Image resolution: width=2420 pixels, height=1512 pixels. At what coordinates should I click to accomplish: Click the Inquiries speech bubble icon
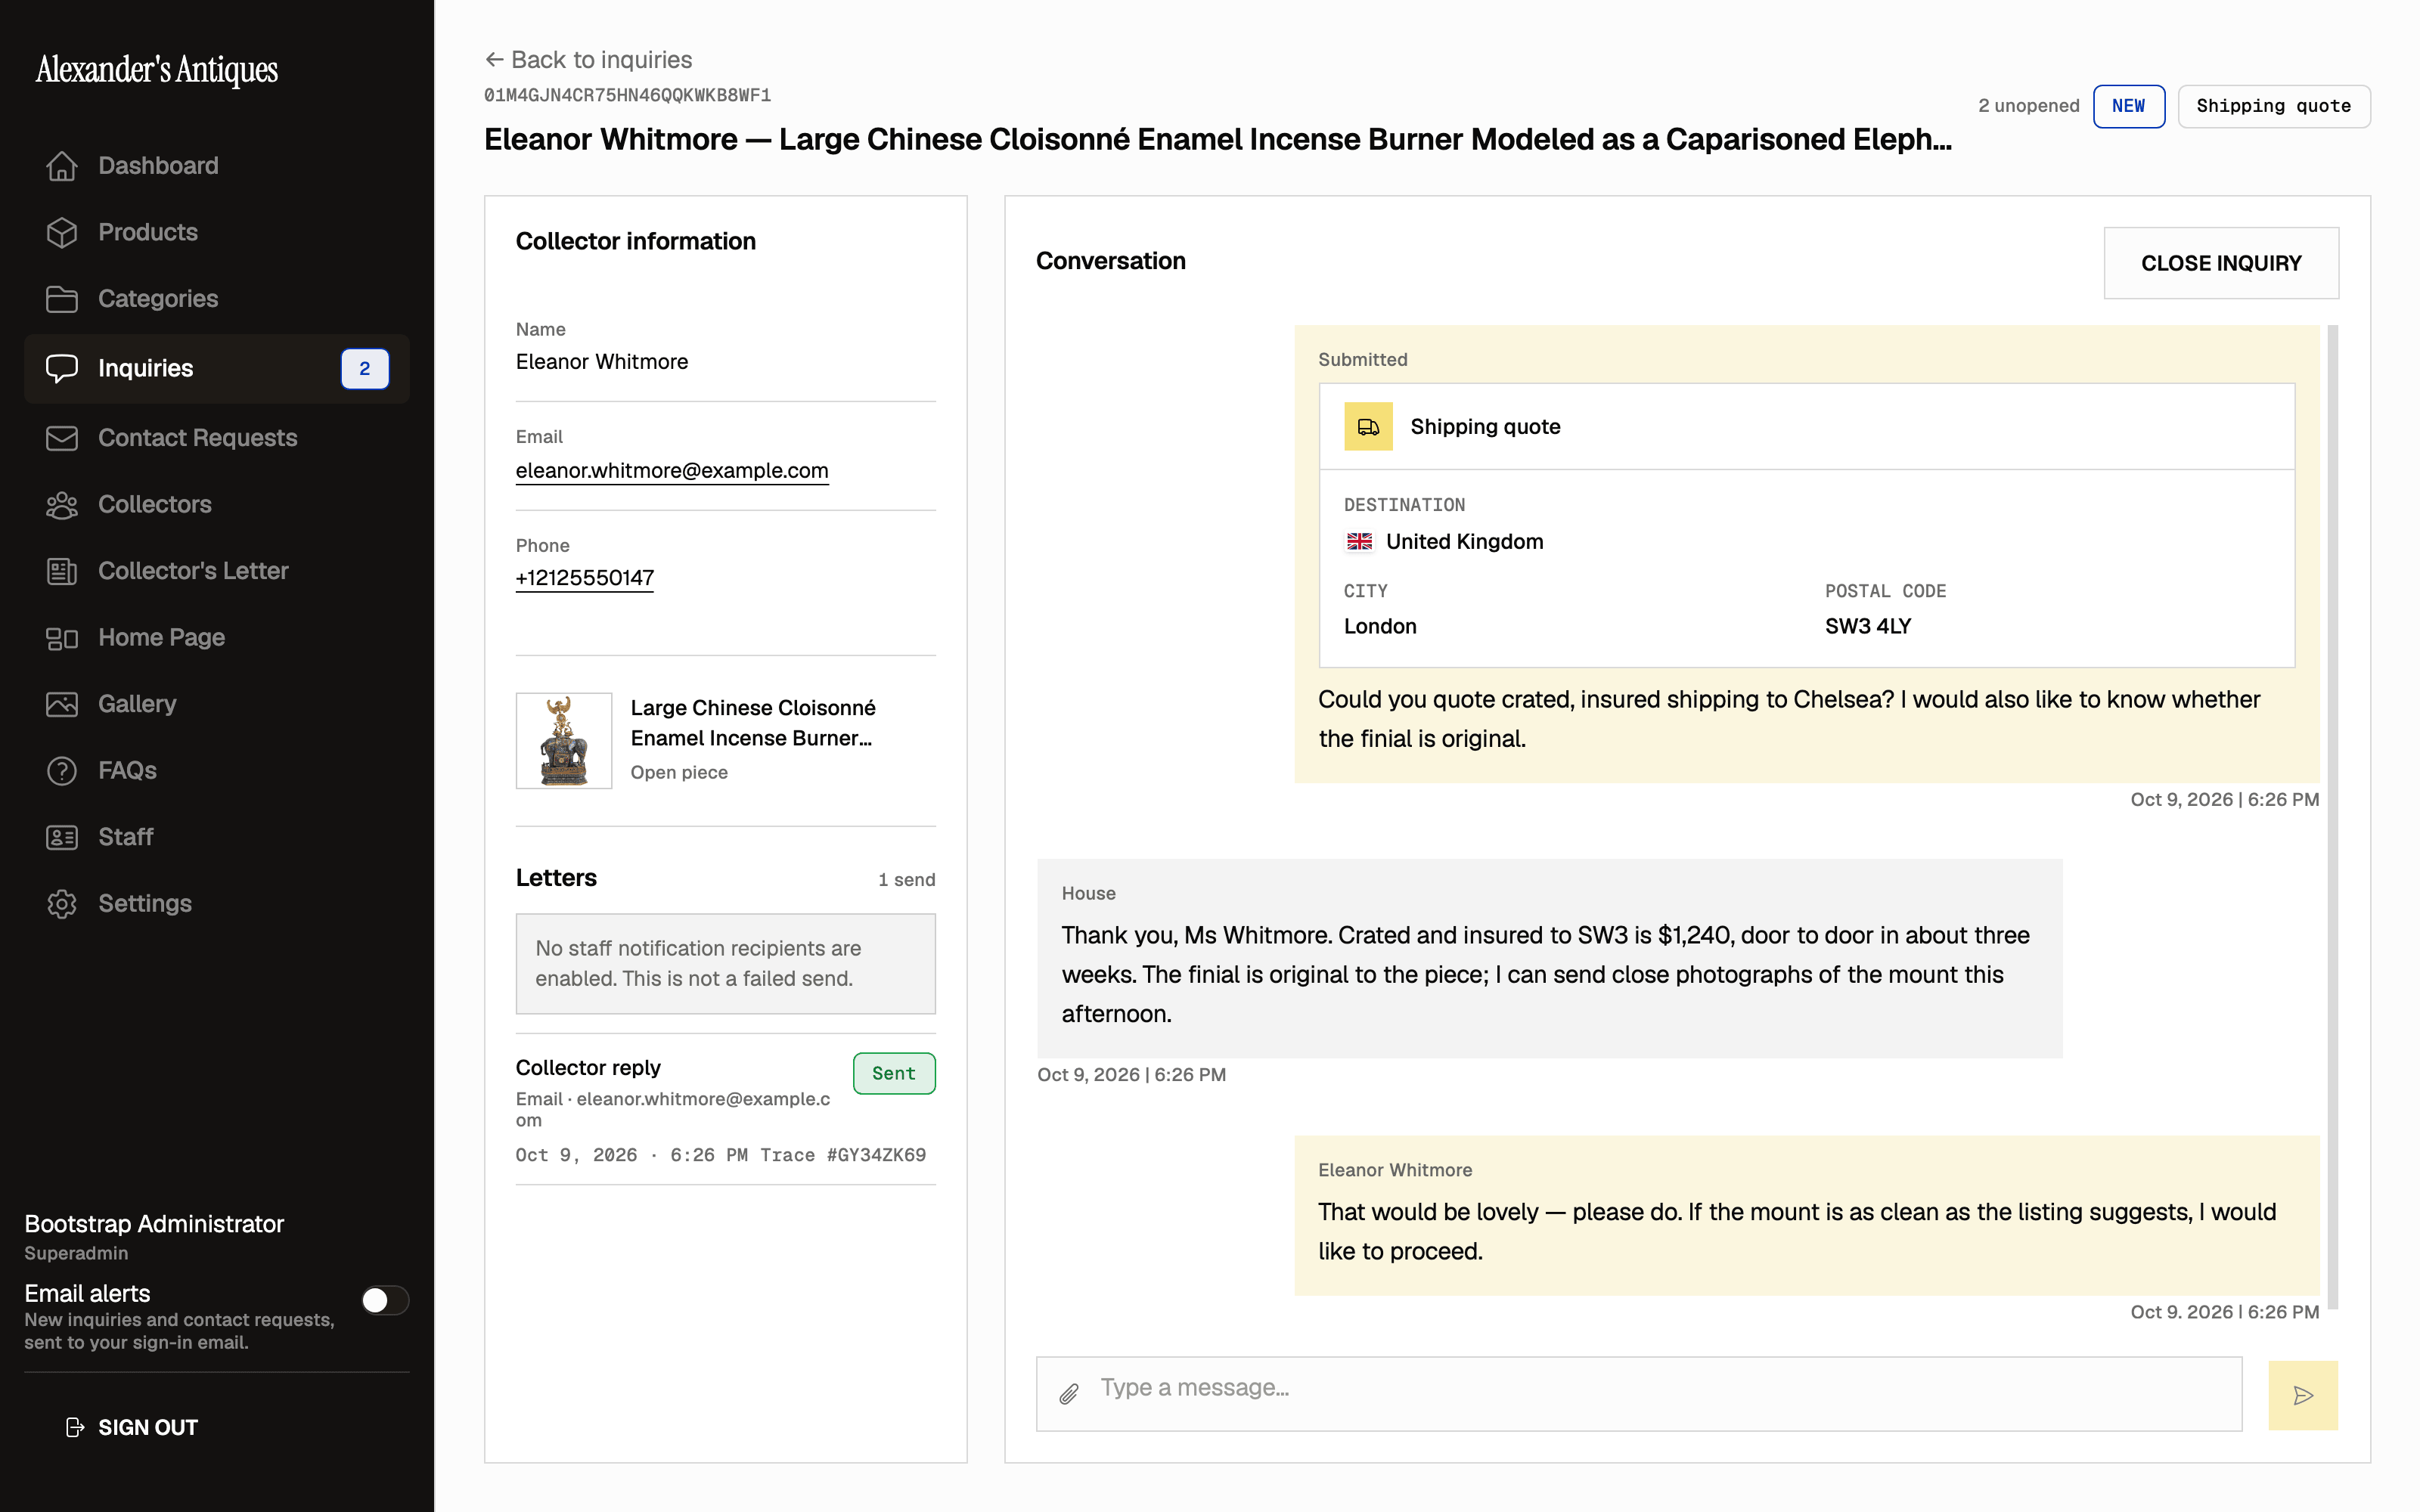(62, 368)
